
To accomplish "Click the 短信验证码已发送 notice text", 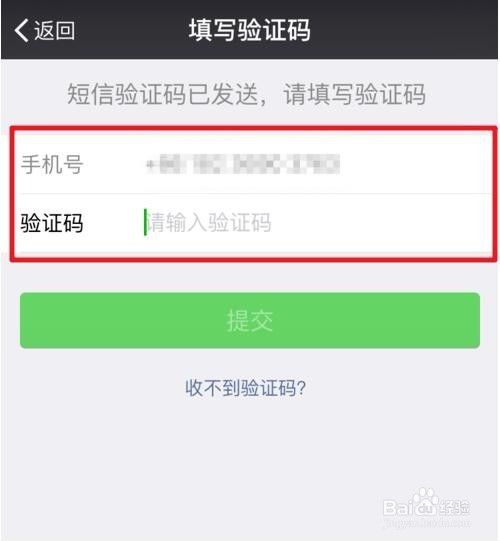I will point(163,94).
